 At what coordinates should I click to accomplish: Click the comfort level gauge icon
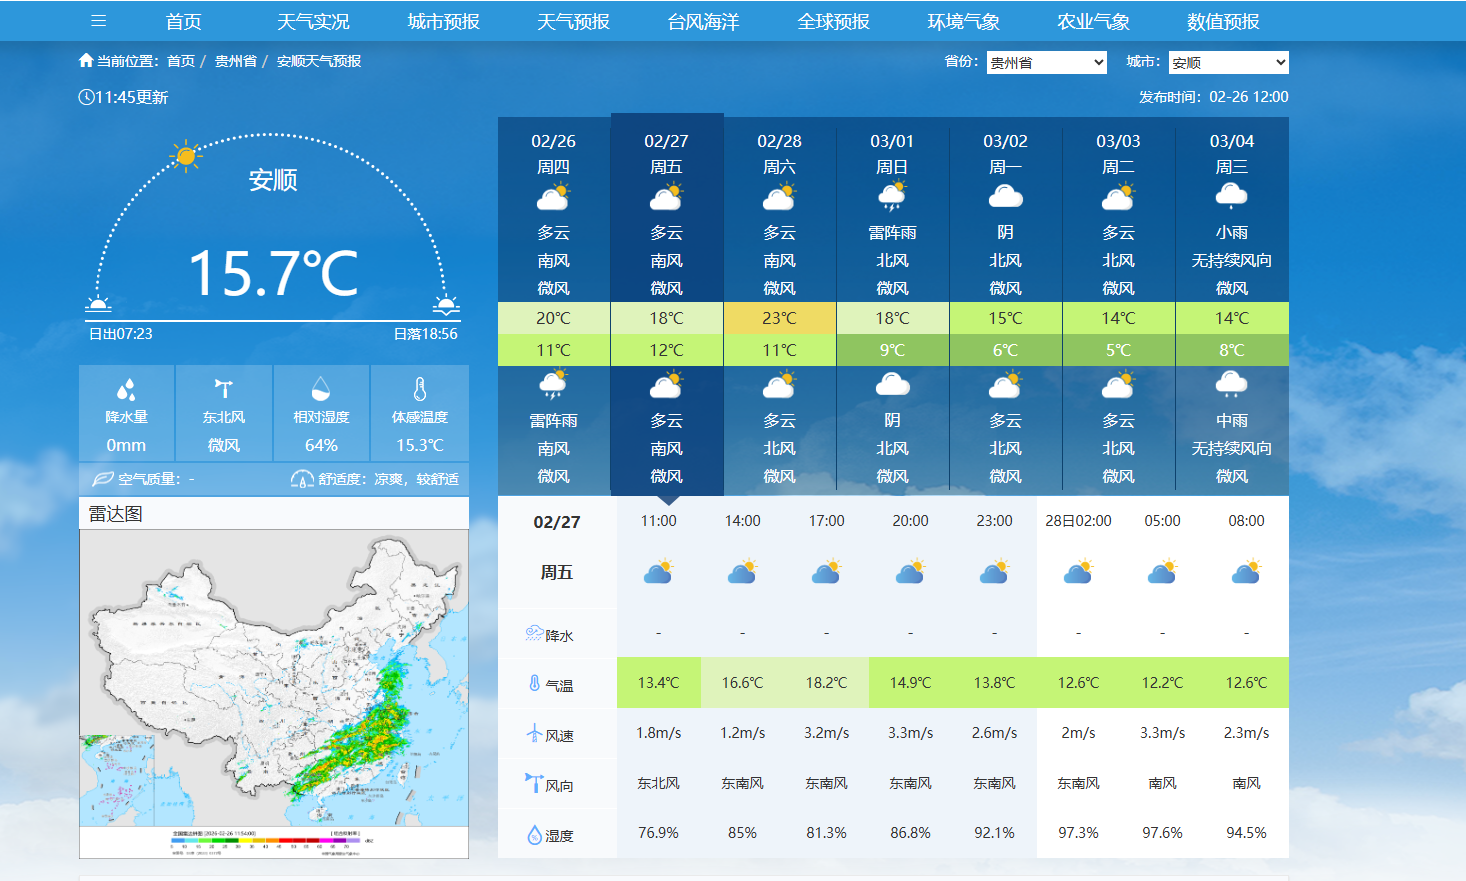tap(302, 479)
